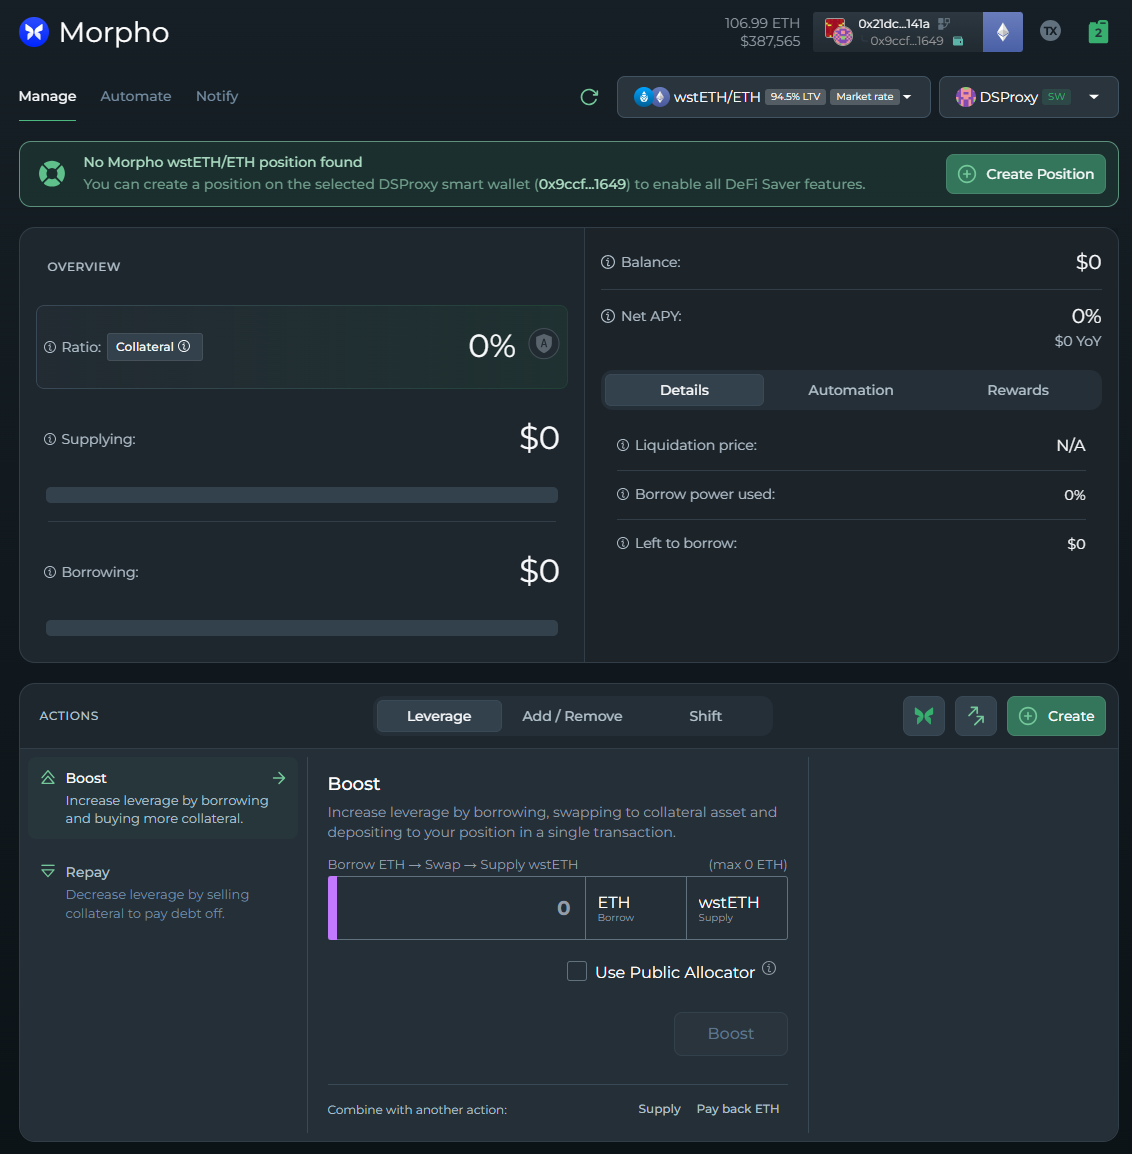Select the Add / Remove actions tab
The width and height of the screenshot is (1132, 1154).
tap(572, 716)
